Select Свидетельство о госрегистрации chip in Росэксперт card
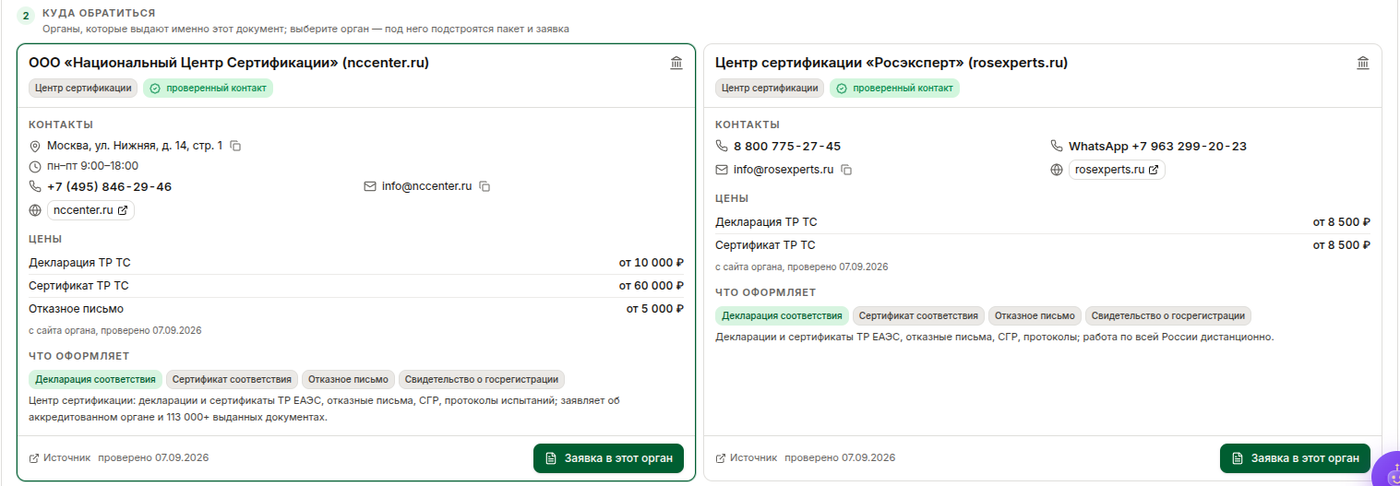 click(1168, 316)
